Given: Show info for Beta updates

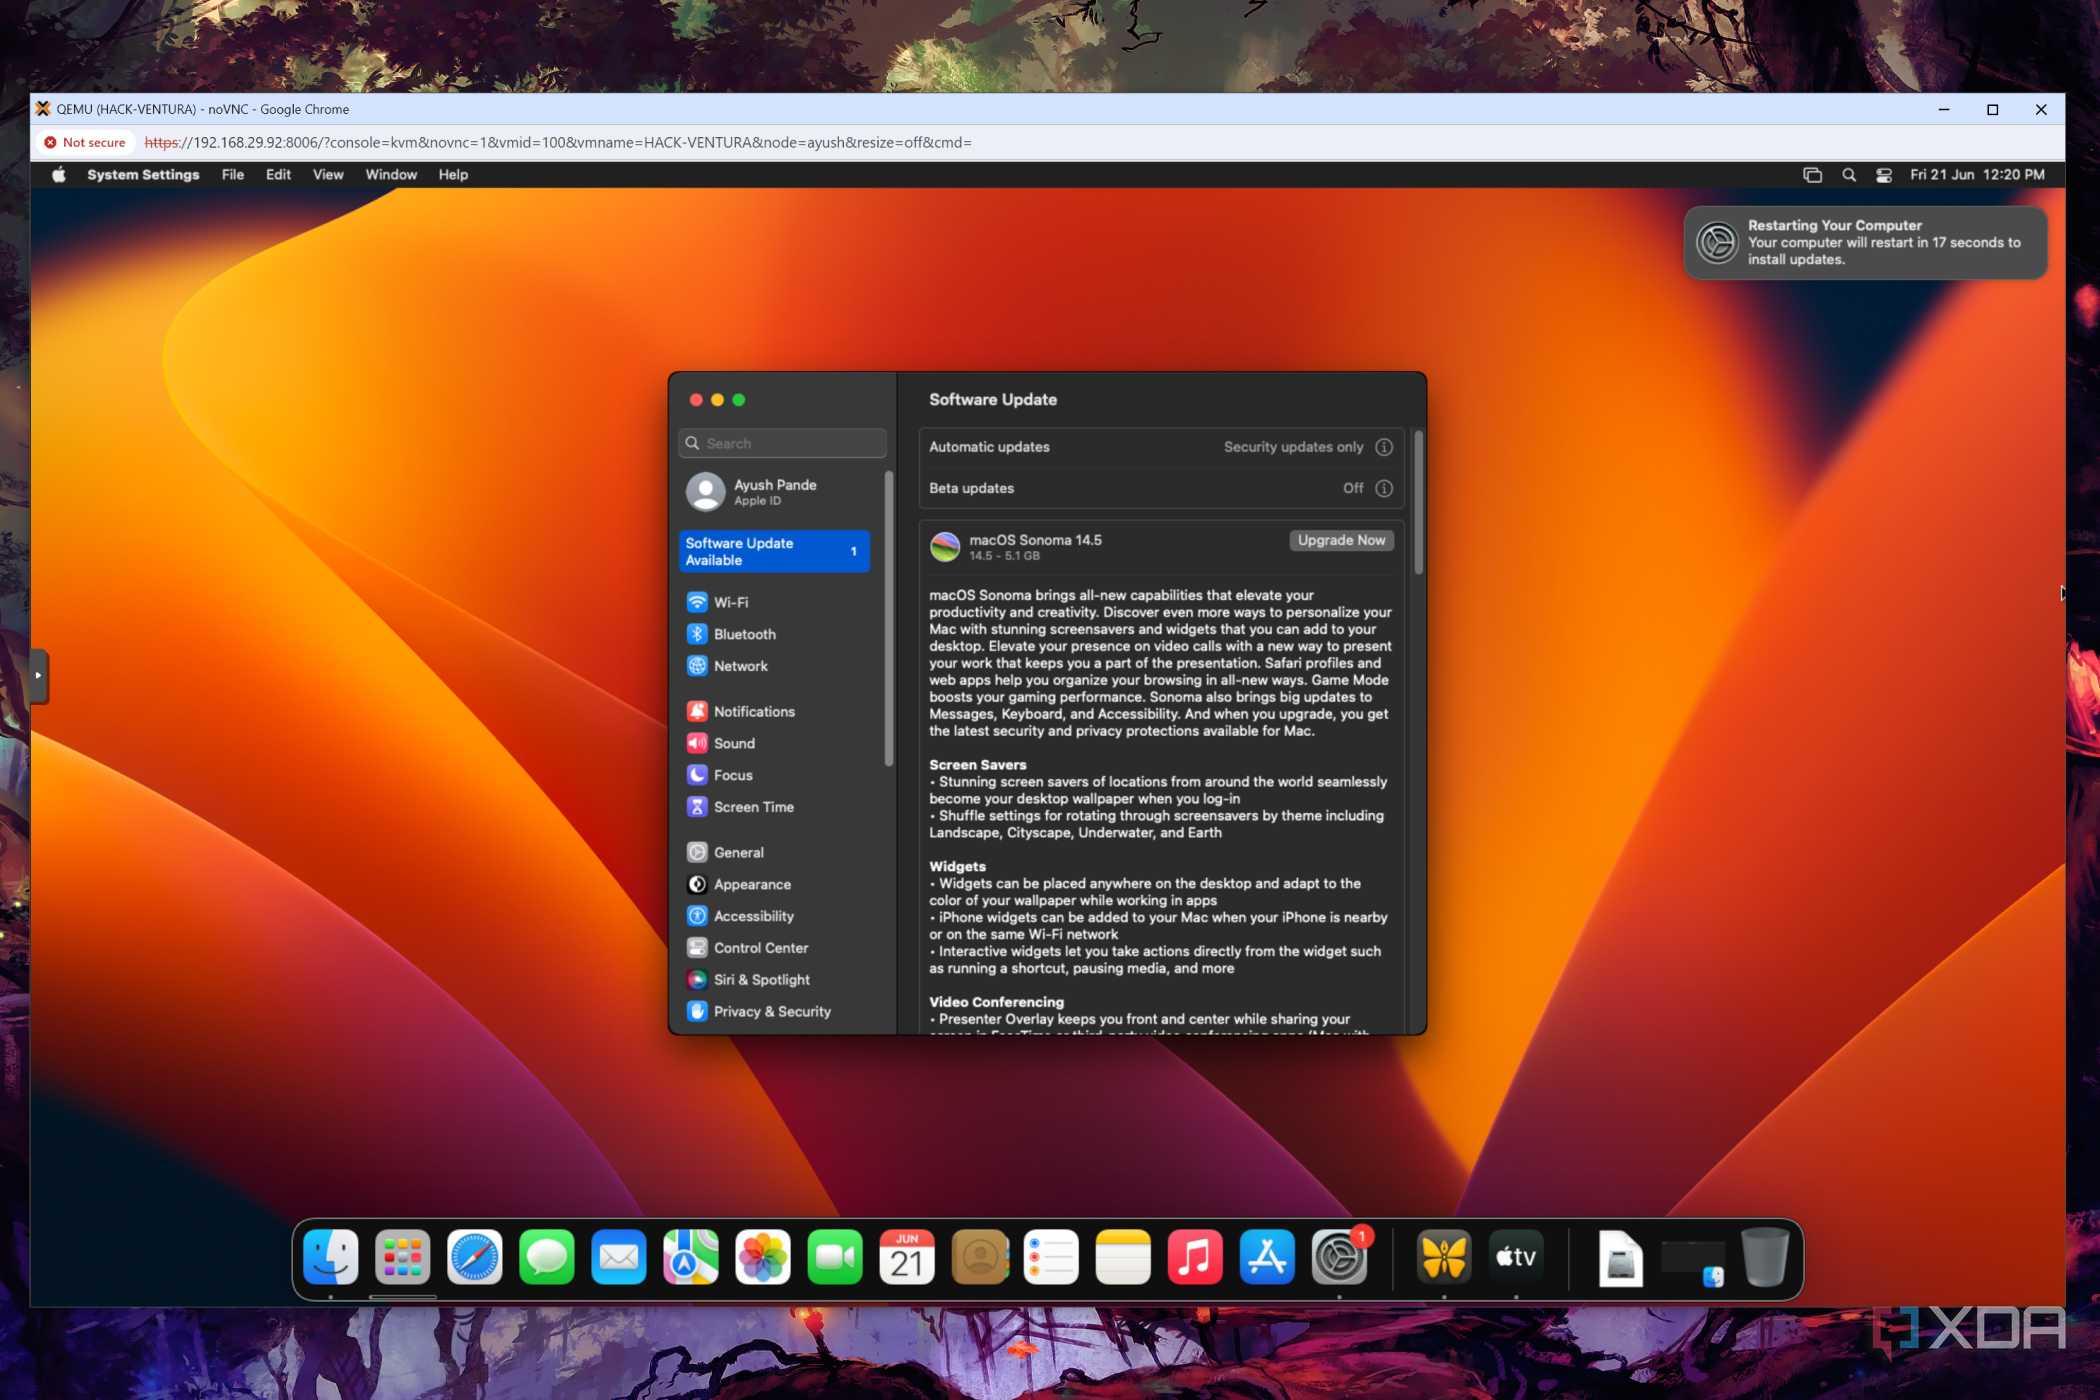Looking at the screenshot, I should (x=1384, y=488).
